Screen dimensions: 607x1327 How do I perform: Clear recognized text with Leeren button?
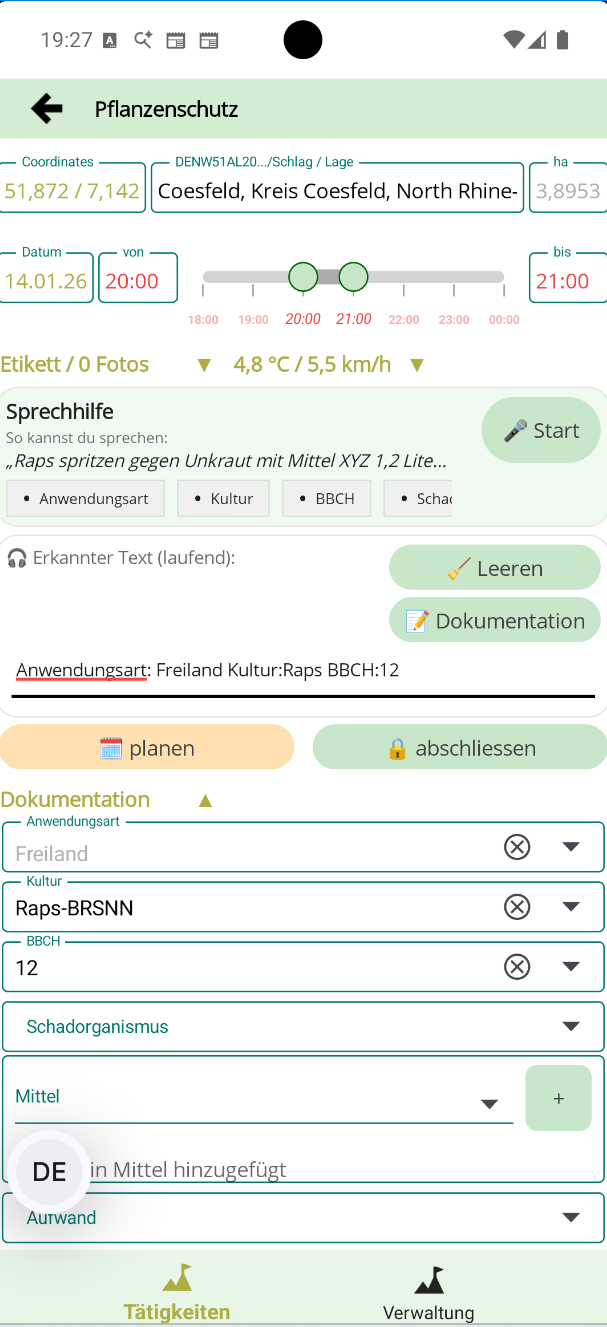[x=494, y=568]
